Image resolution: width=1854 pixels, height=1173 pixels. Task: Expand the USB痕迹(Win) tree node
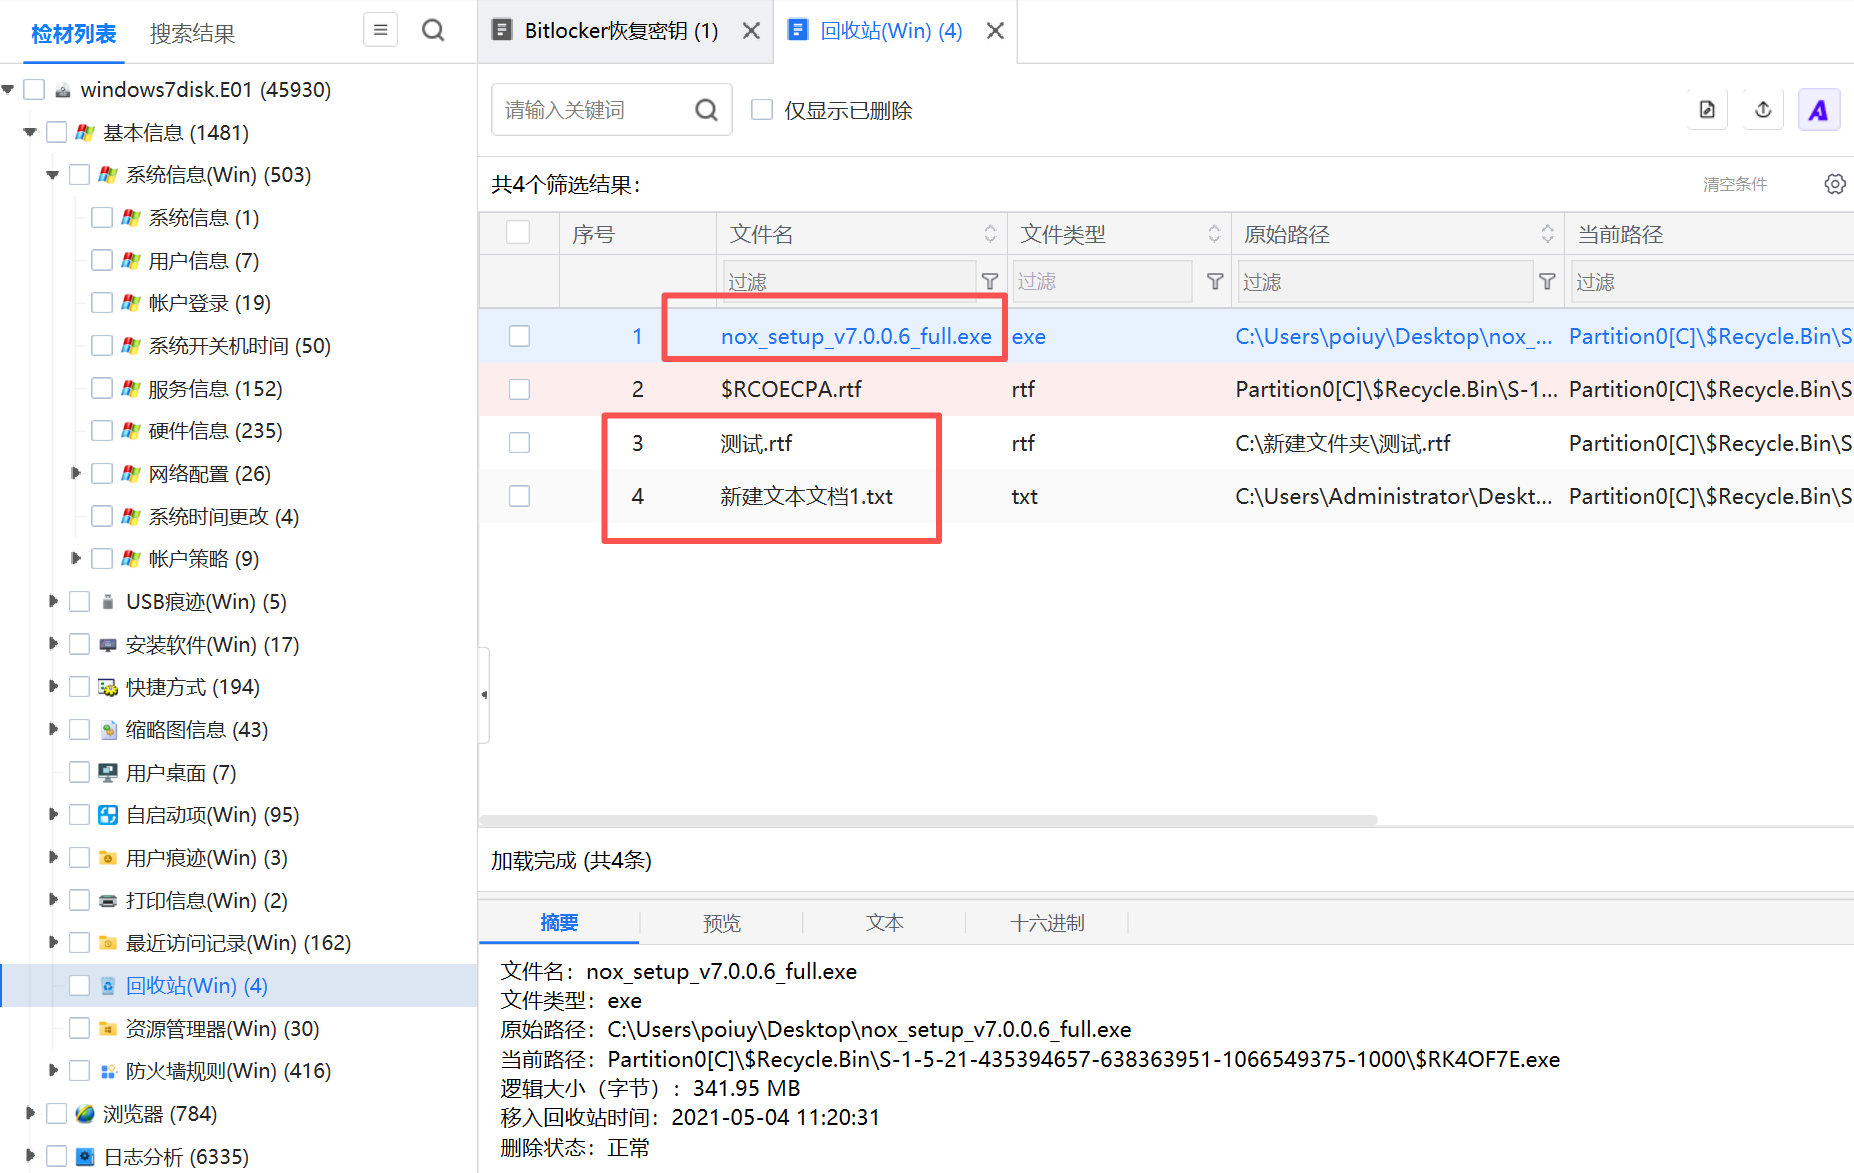pyautogui.click(x=53, y=601)
